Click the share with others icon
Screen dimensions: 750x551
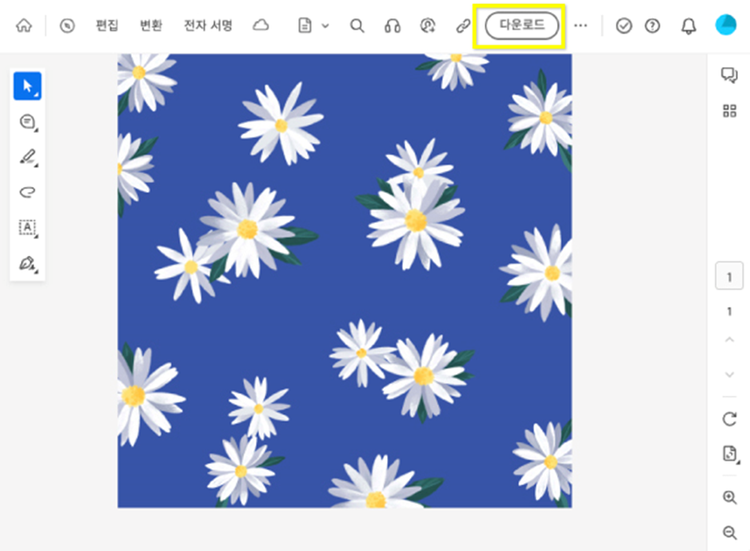pos(428,25)
